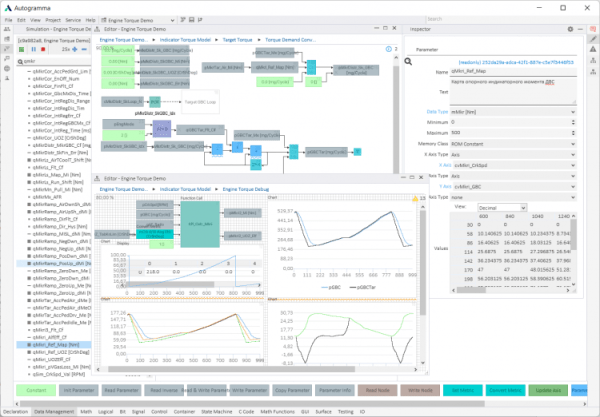Screen dimensions: 600x417
Task: Switch to the C Code palette tab
Action: pos(246,412)
